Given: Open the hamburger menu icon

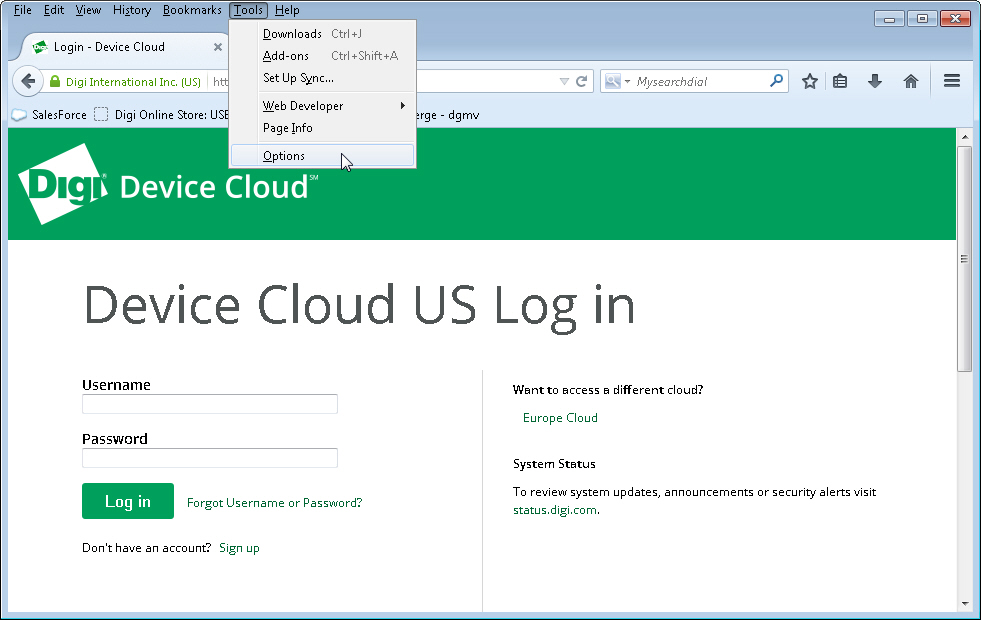Looking at the screenshot, I should pos(952,82).
